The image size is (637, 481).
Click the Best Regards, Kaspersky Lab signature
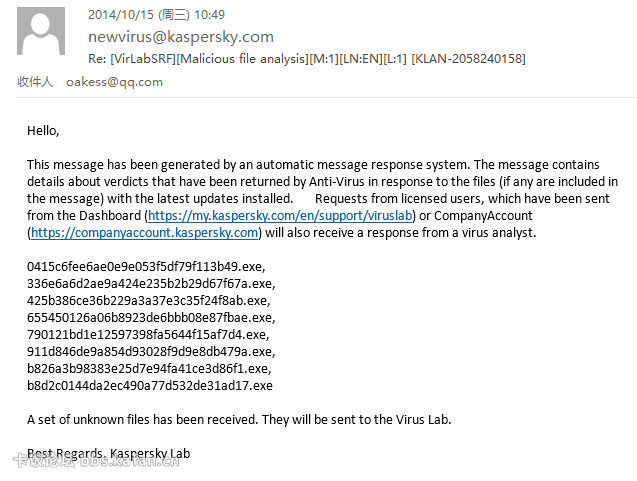click(x=108, y=453)
